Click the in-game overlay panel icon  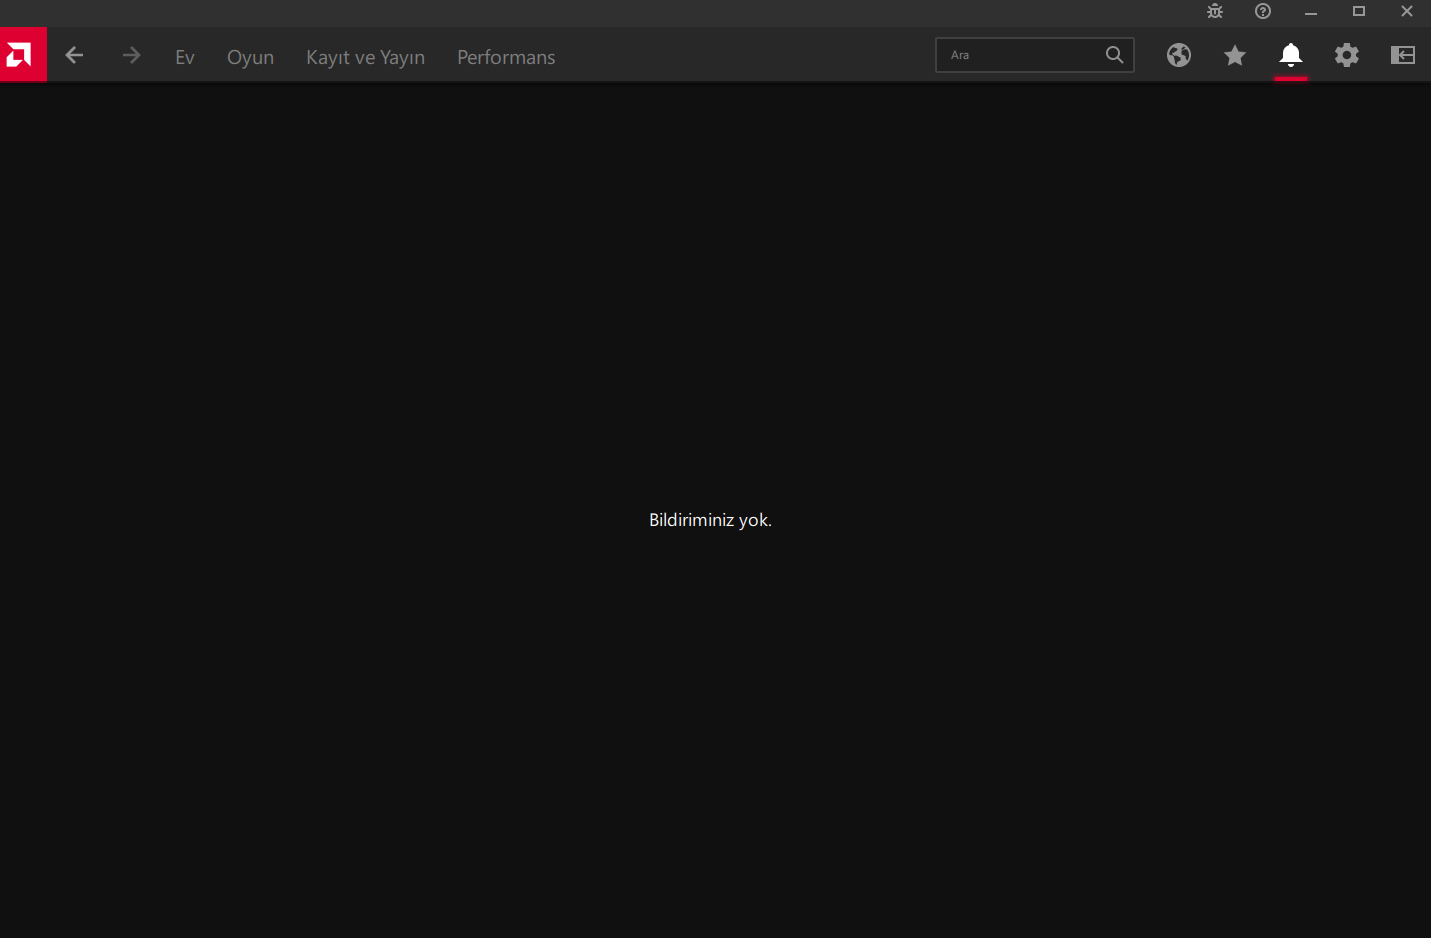[x=1402, y=55]
